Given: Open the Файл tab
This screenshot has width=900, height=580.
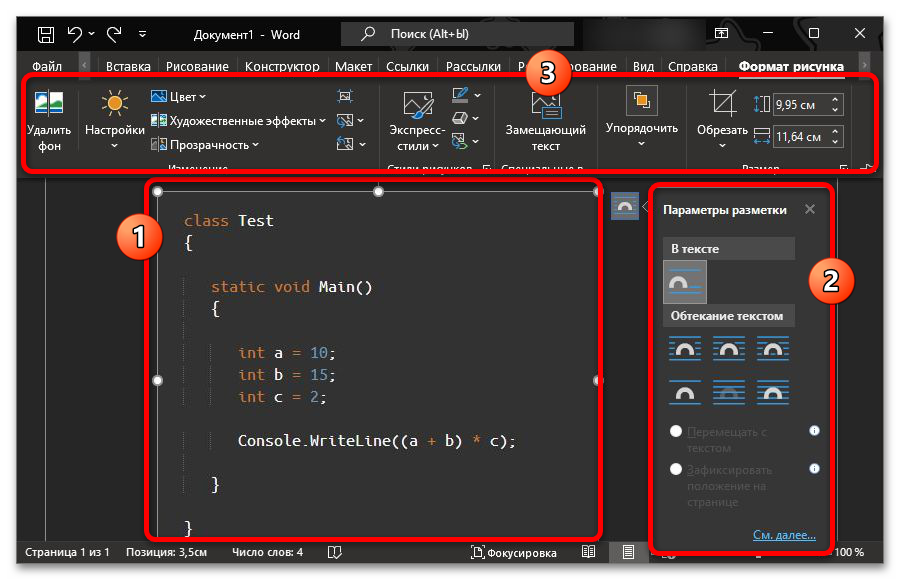Looking at the screenshot, I should (46, 67).
